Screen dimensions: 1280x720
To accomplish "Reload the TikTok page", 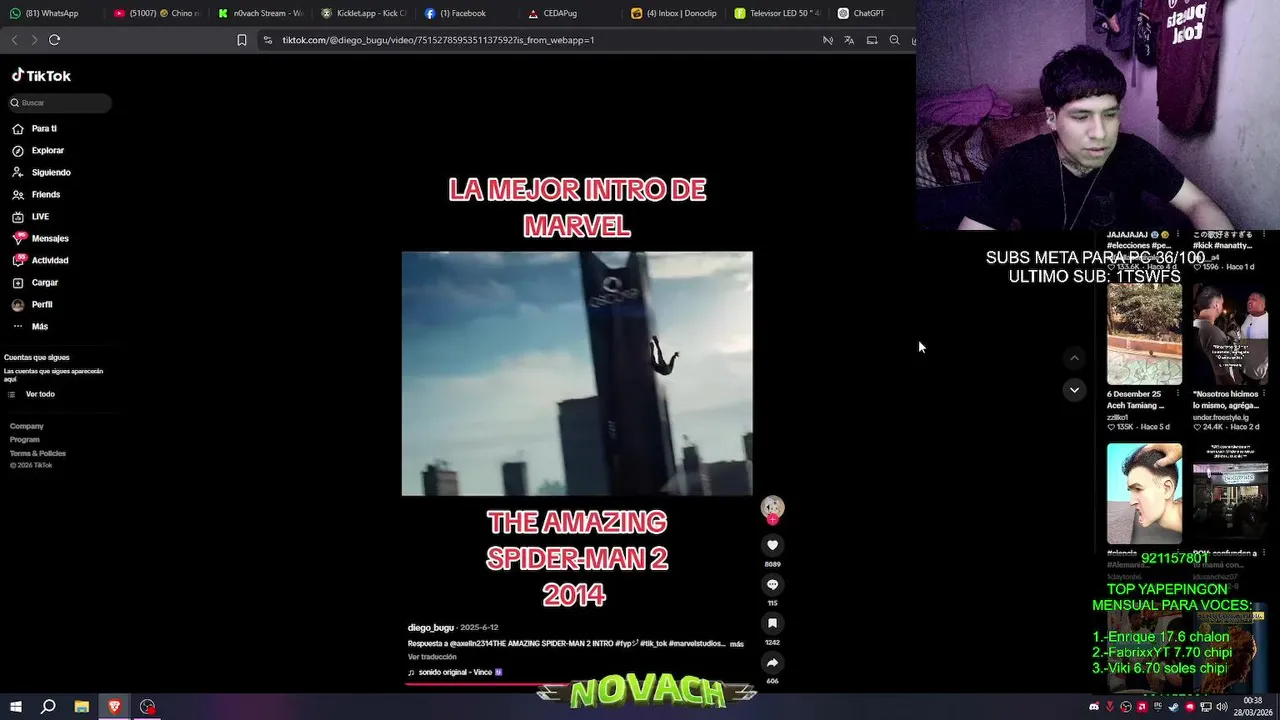I will coord(54,40).
